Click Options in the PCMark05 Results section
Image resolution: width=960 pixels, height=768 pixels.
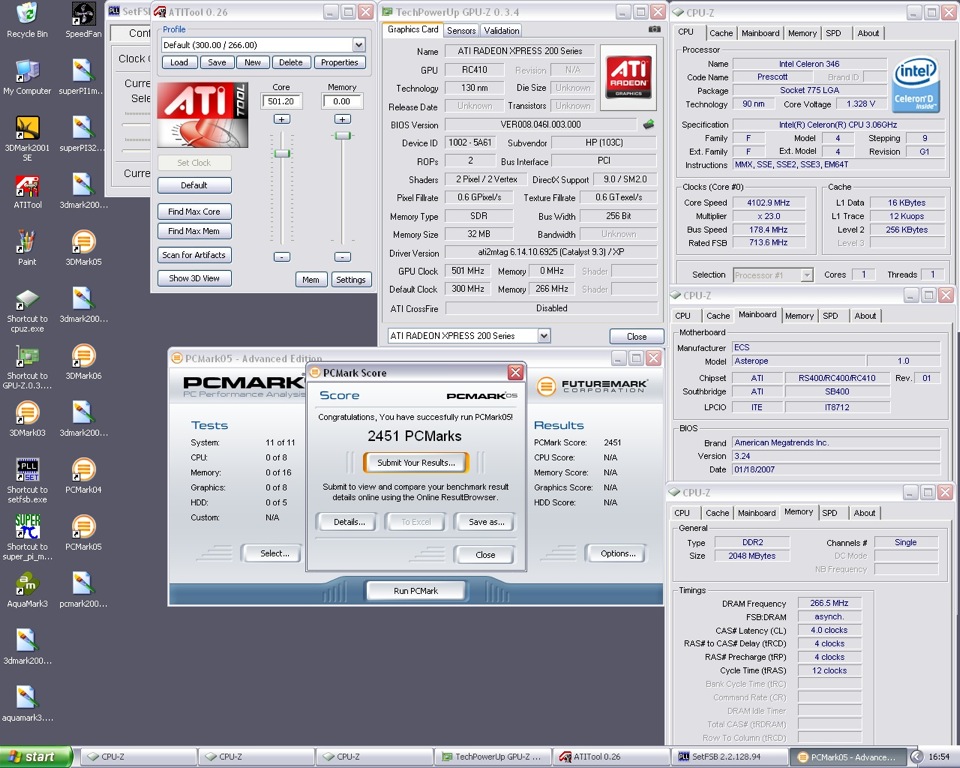[617, 554]
